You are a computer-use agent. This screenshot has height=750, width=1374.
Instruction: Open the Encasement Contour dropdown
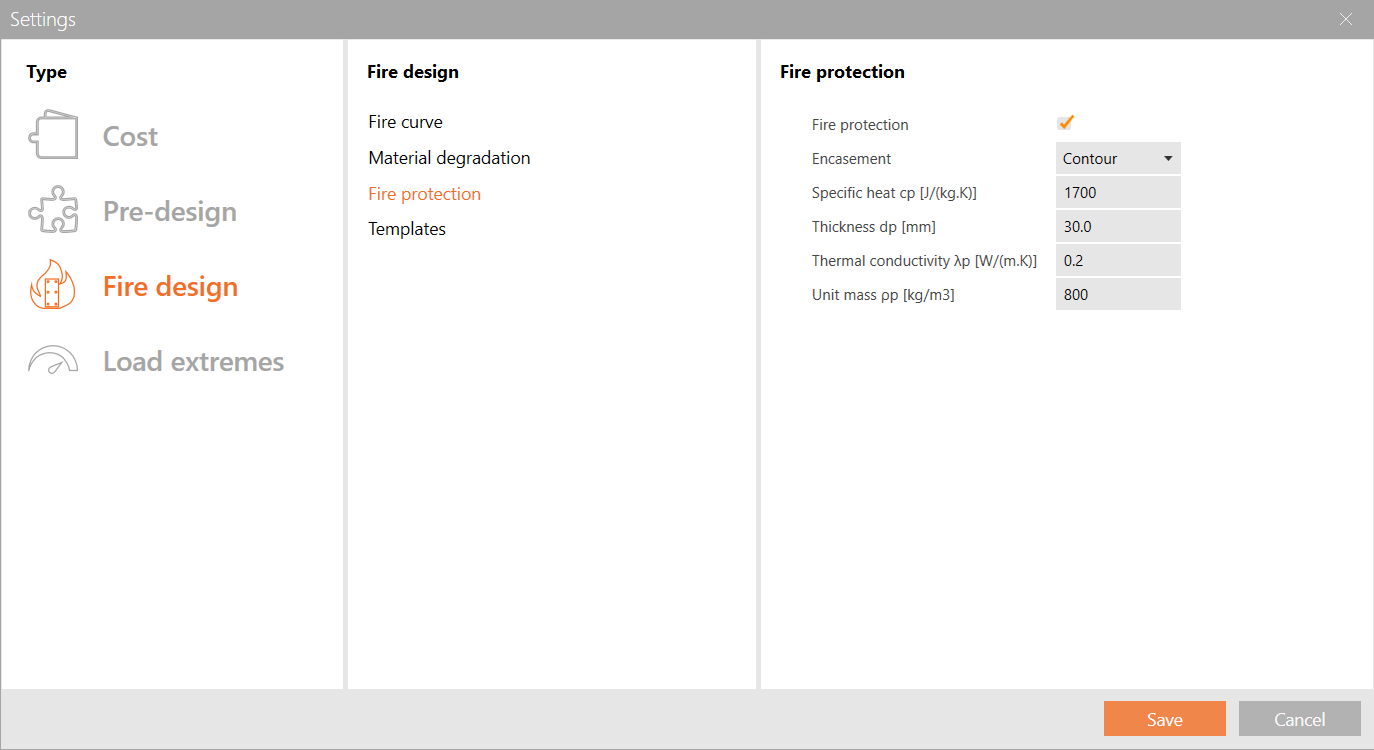tap(1118, 158)
